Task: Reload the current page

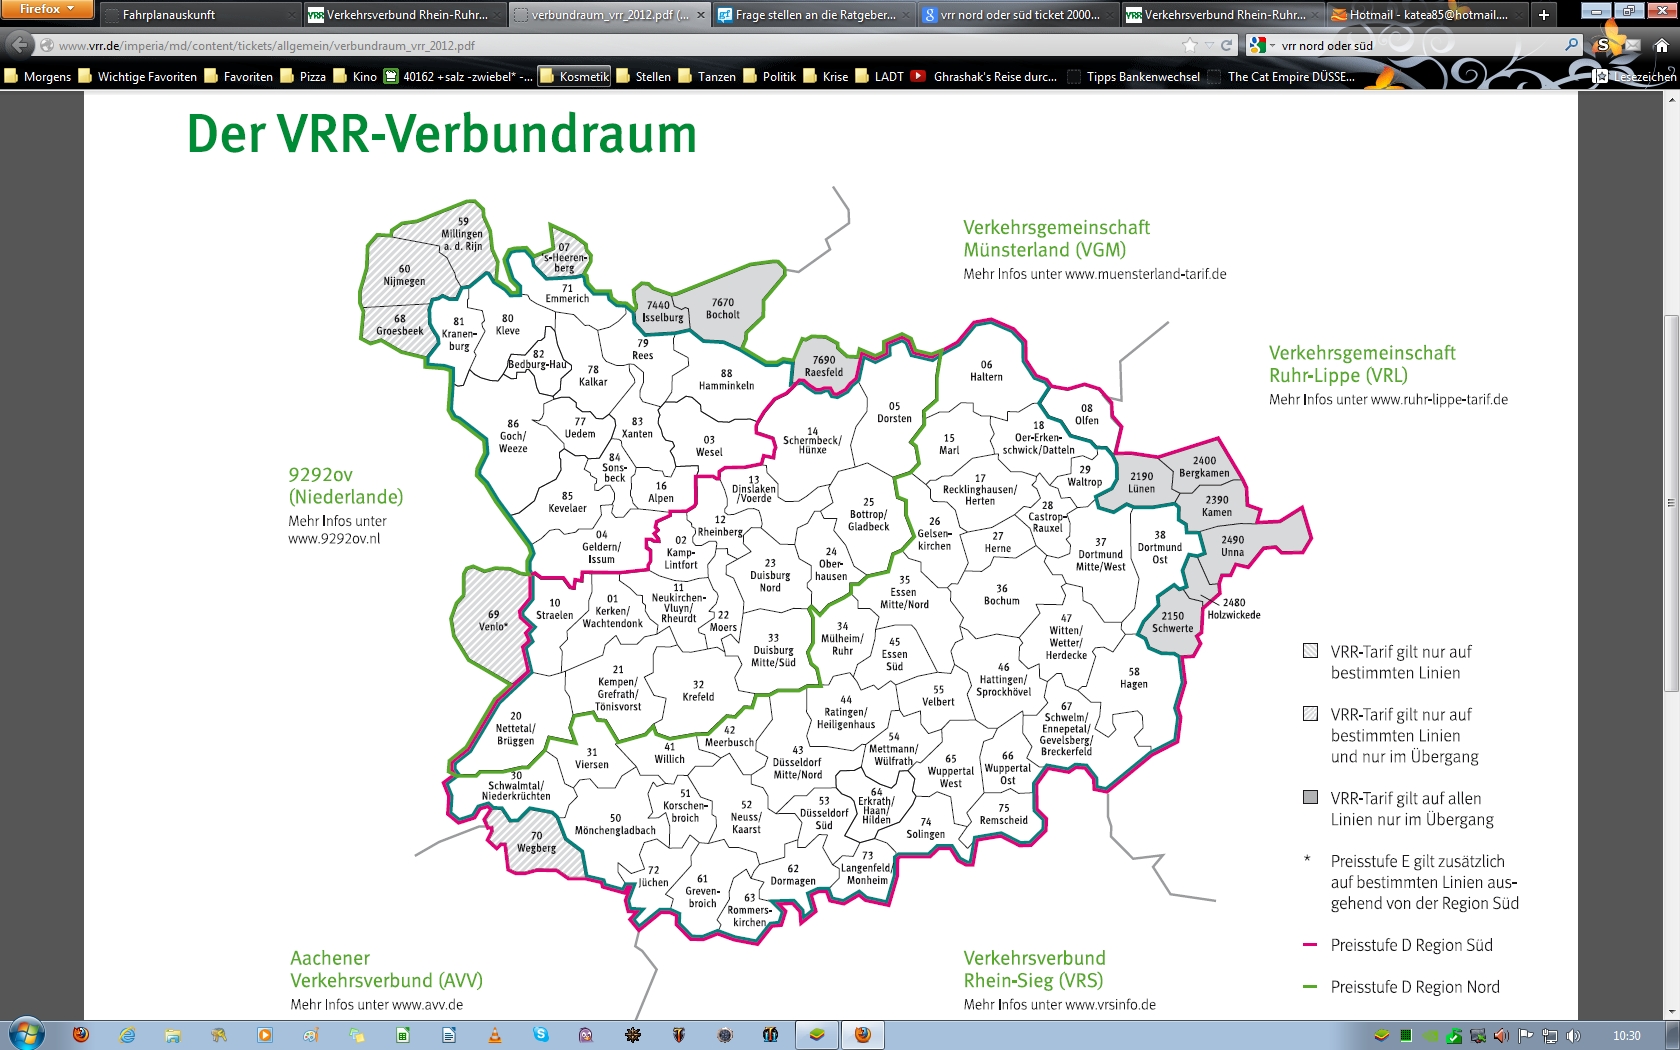Action: [1226, 45]
